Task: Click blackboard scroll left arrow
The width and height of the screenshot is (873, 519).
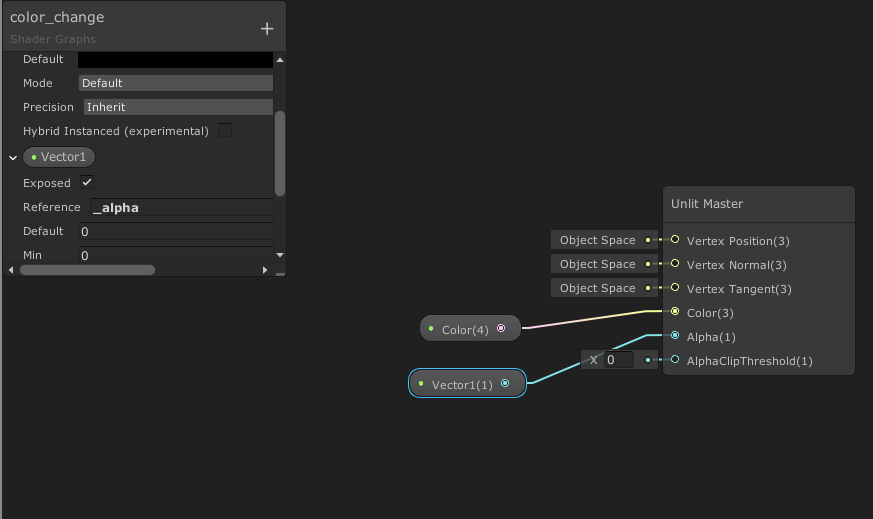Action: click(11, 270)
